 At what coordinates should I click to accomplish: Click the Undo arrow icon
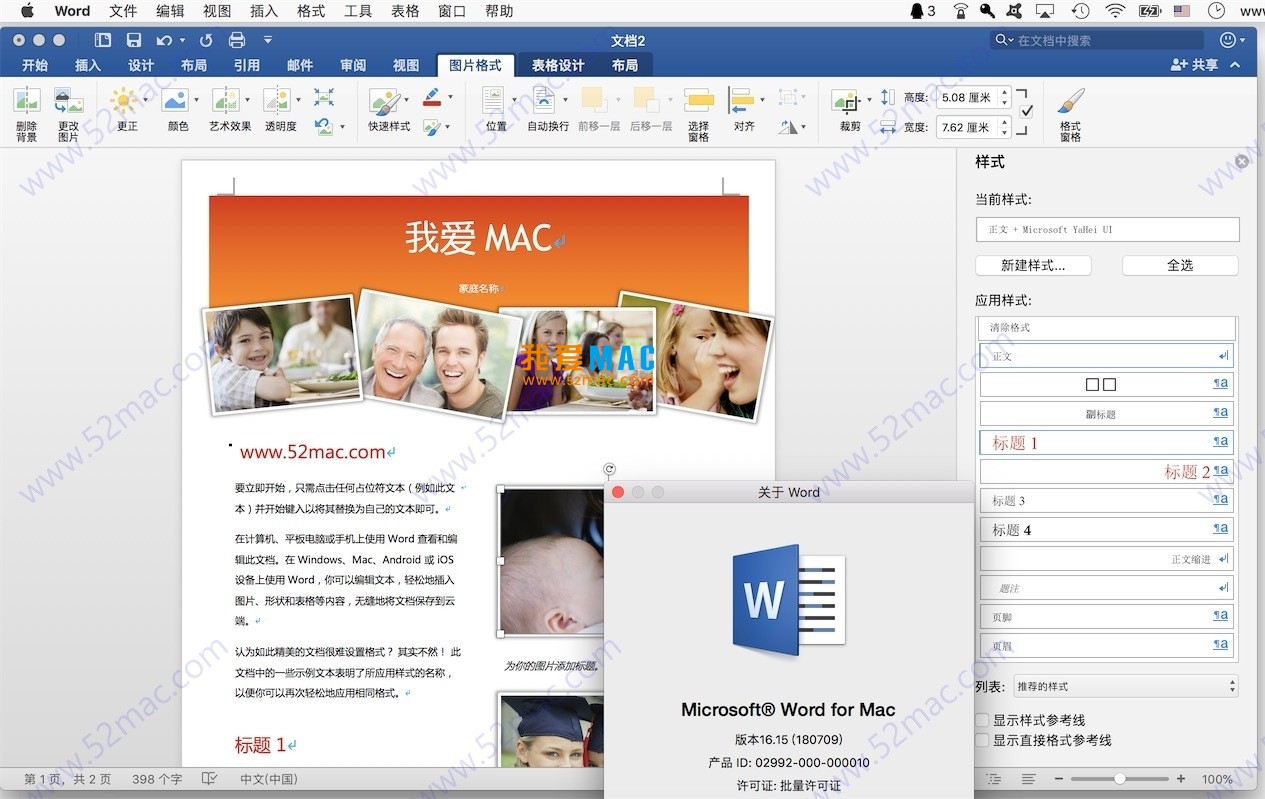tap(164, 40)
